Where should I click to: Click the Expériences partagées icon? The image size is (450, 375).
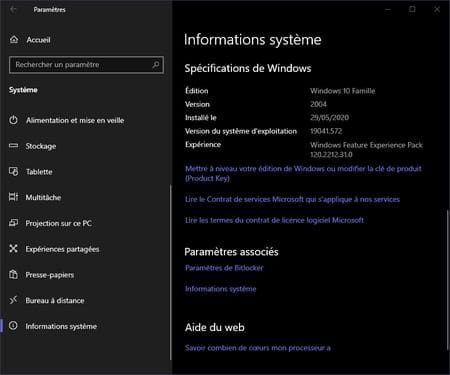(x=13, y=248)
